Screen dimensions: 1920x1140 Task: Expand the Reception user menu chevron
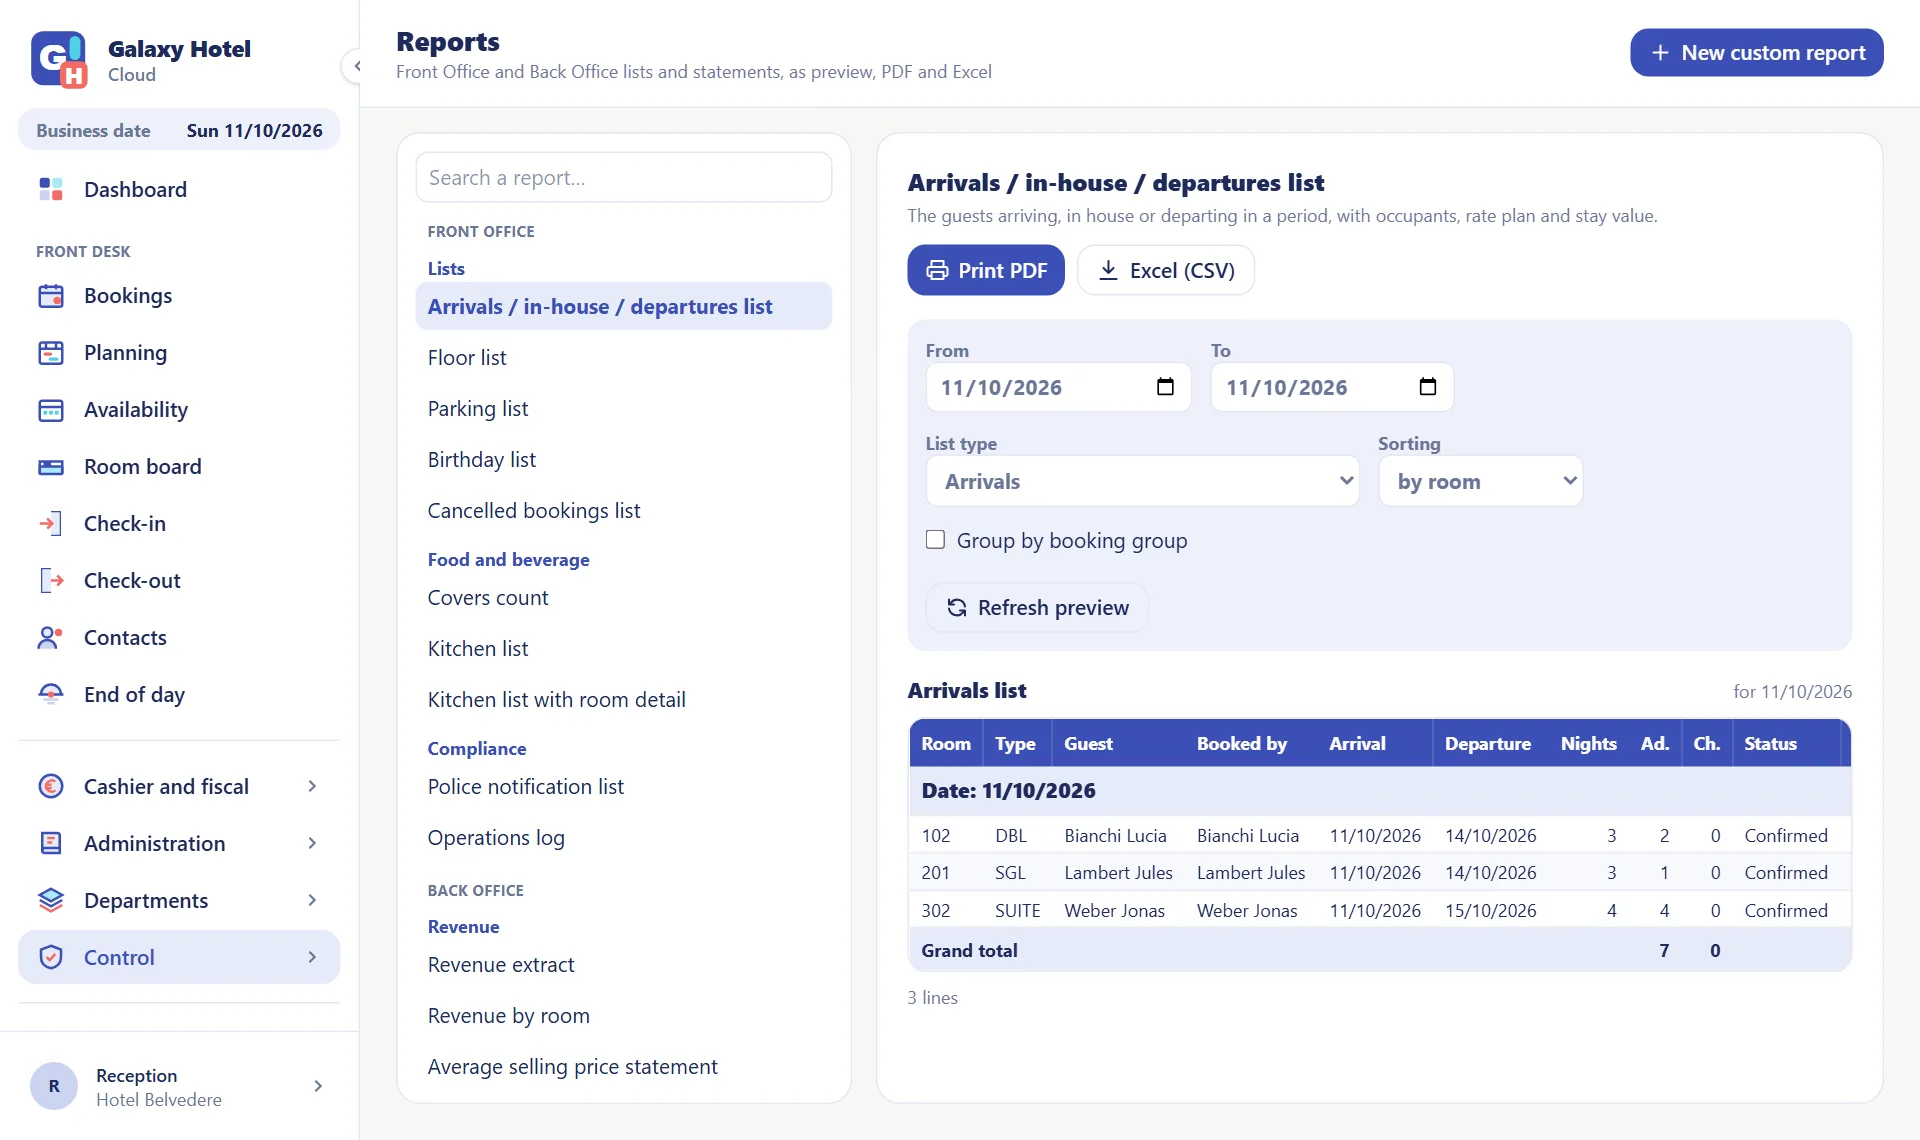(318, 1086)
